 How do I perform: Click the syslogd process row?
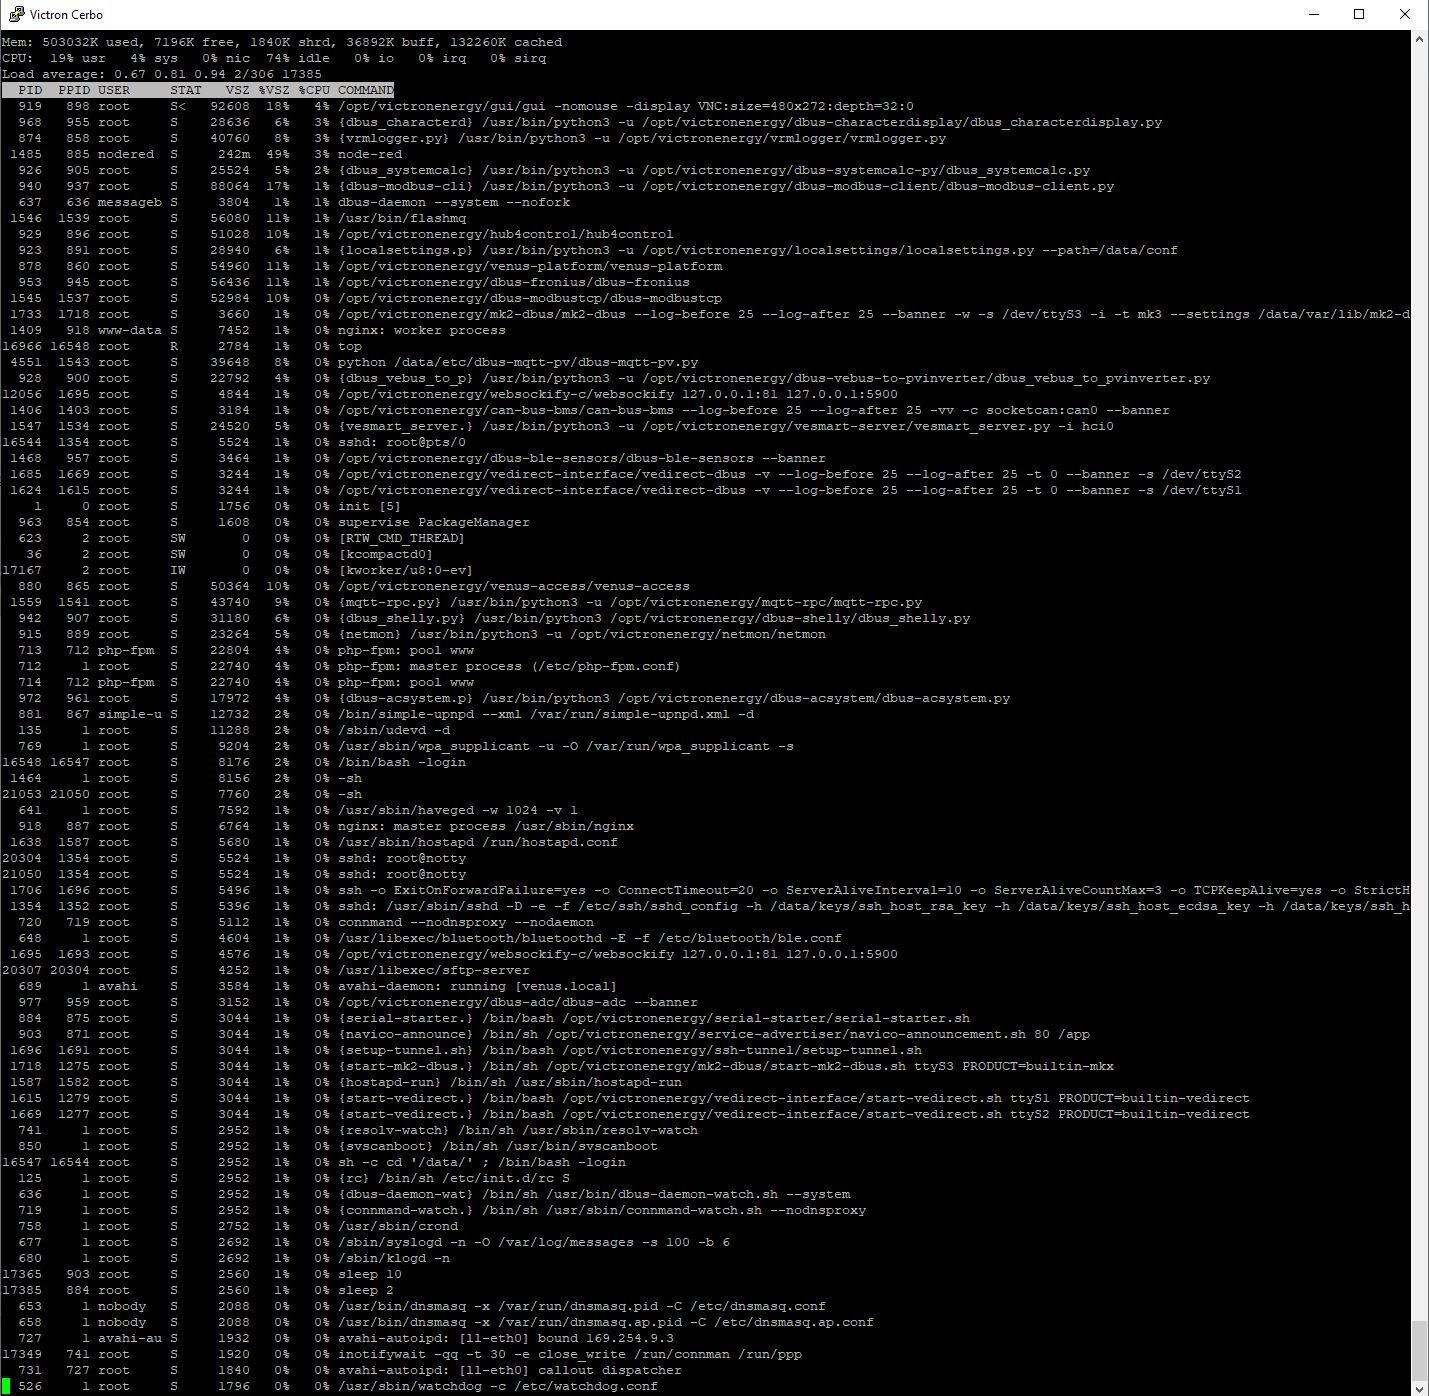[366, 1242]
